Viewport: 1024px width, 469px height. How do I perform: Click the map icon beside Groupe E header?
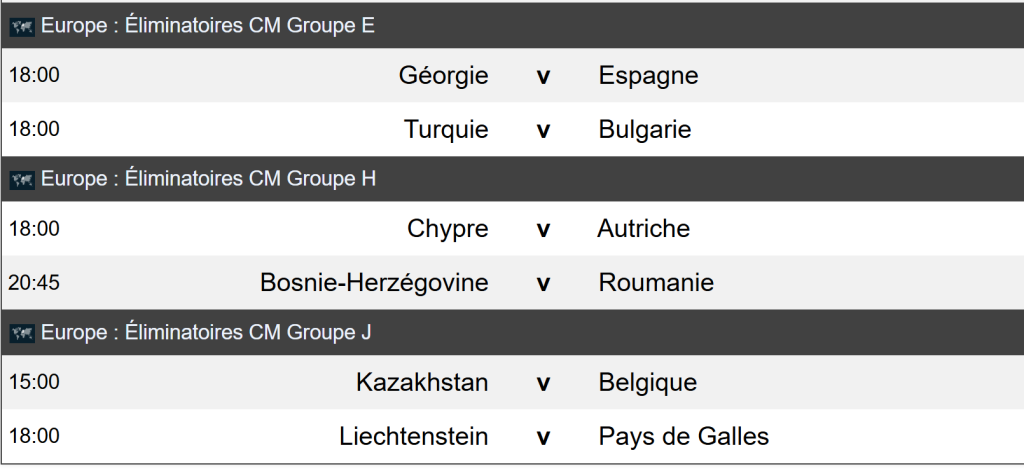(x=21, y=27)
